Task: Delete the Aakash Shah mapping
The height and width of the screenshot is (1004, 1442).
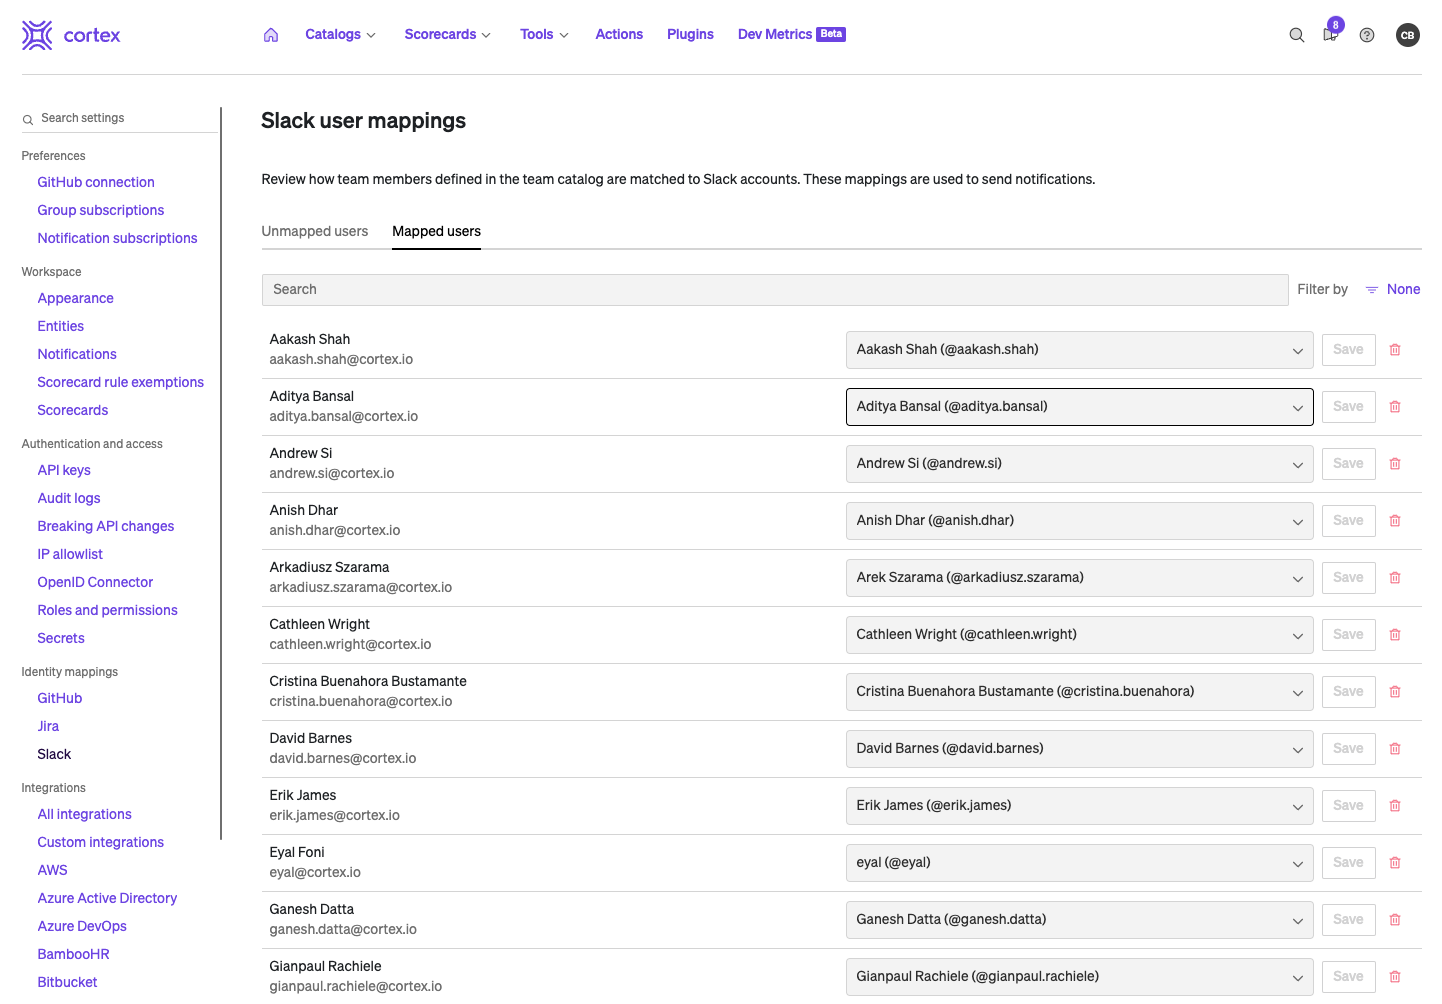Action: [1394, 350]
